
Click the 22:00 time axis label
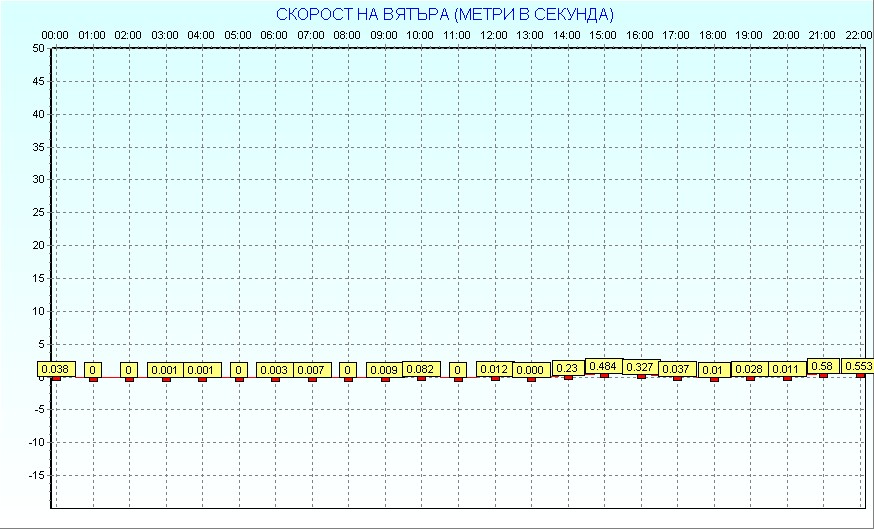[x=858, y=35]
